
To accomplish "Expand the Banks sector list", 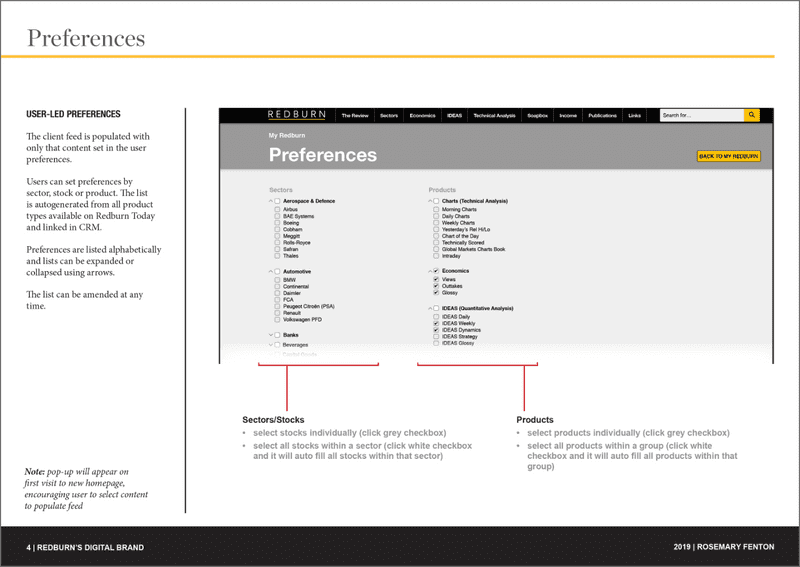I will click(x=271, y=335).
